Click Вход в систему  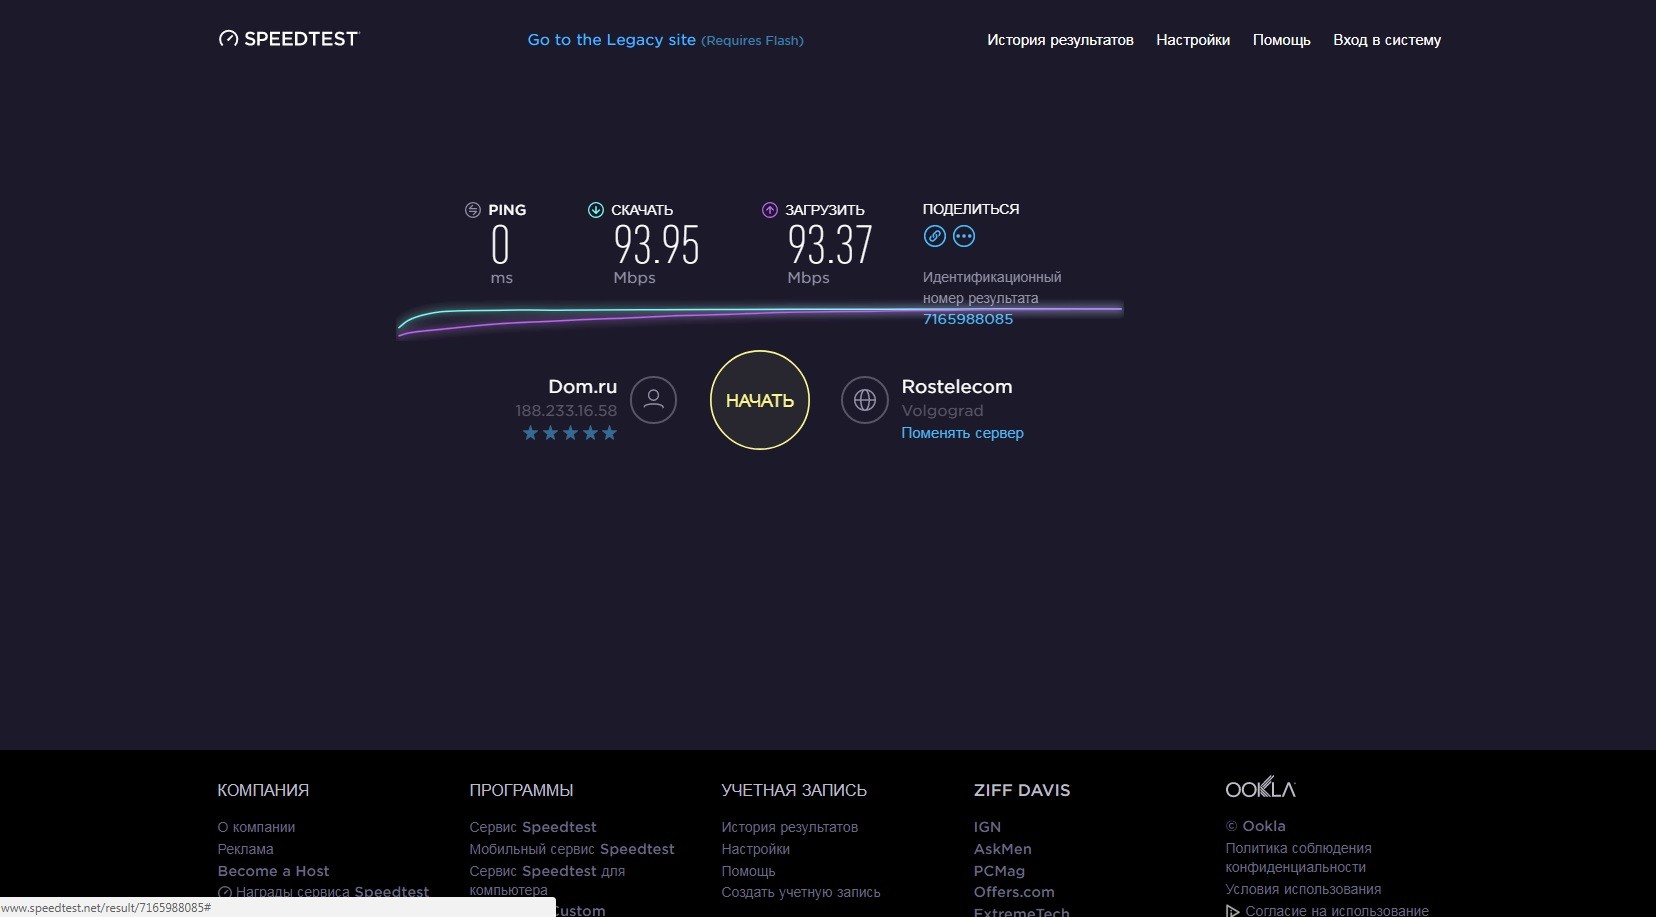click(x=1386, y=40)
